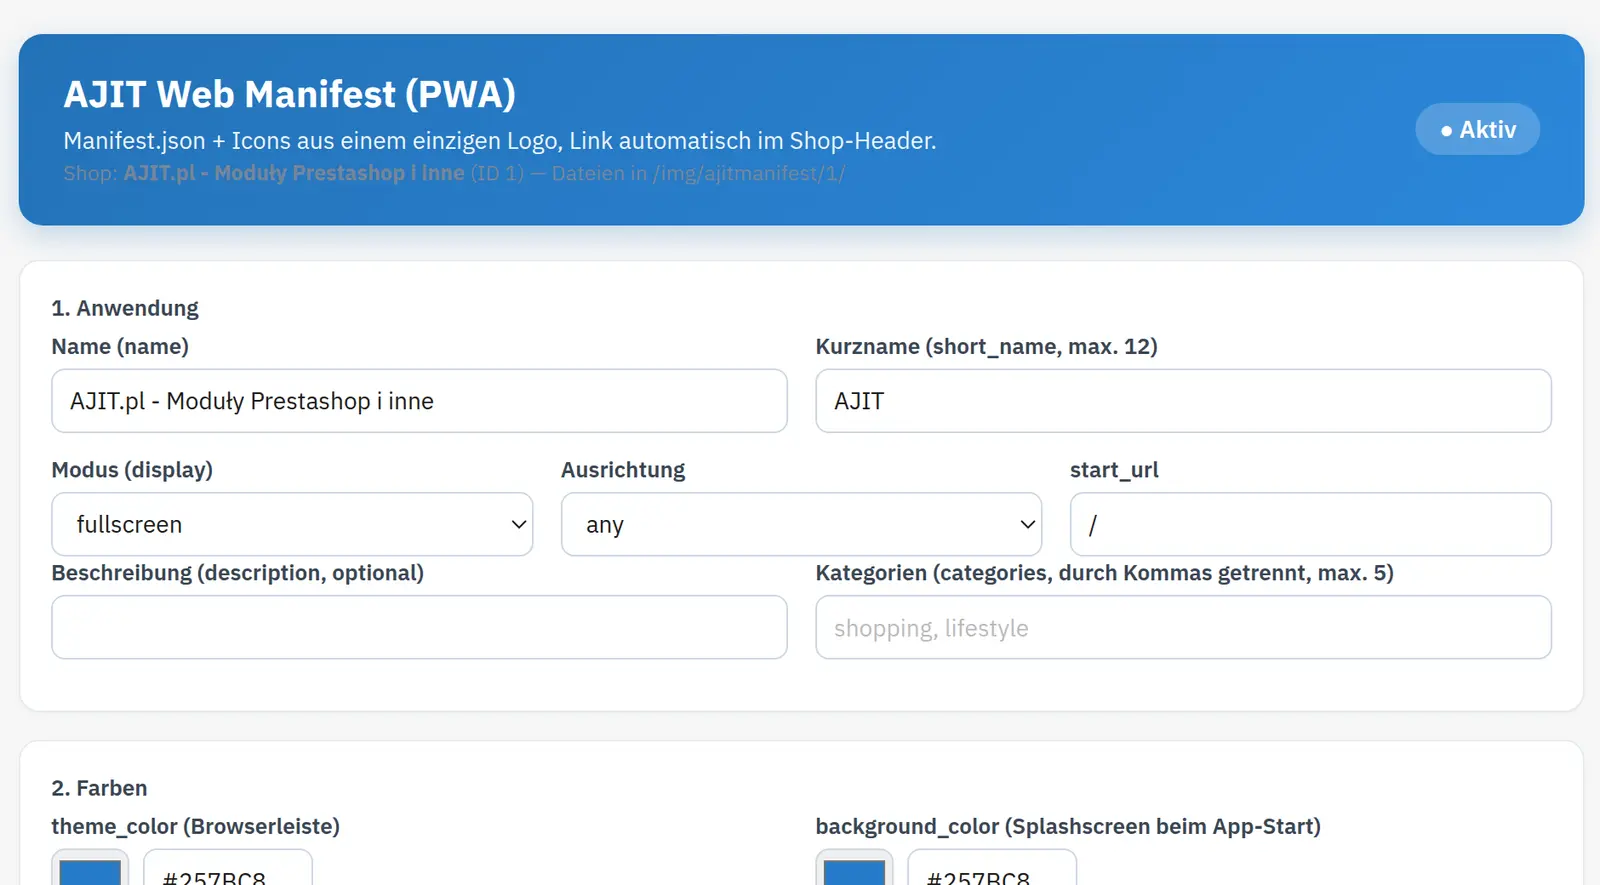This screenshot has height=885, width=1600.
Task: Edit the background_color hex value field
Action: 992,868
